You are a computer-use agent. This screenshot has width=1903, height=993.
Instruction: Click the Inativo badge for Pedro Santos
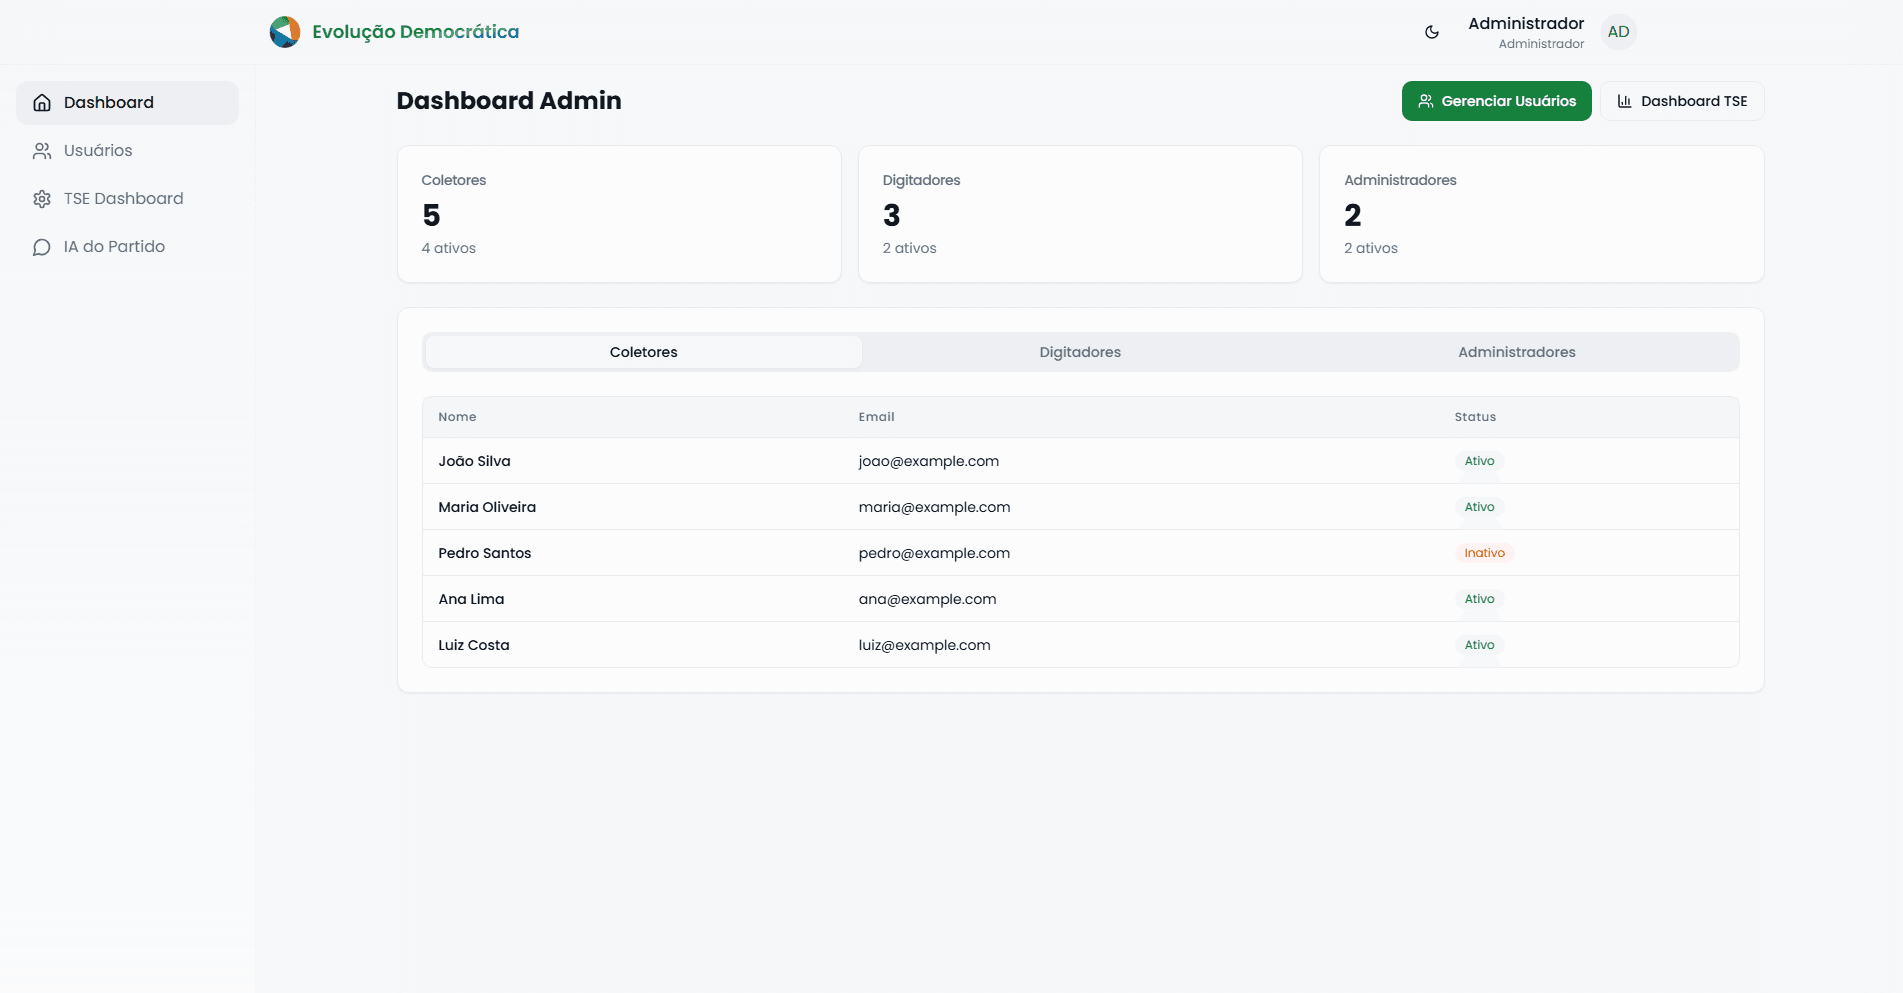pos(1484,553)
